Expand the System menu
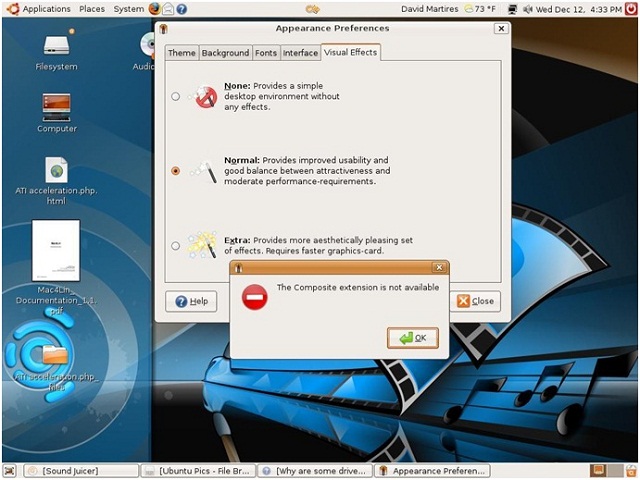This screenshot has width=640, height=480. pos(128,9)
